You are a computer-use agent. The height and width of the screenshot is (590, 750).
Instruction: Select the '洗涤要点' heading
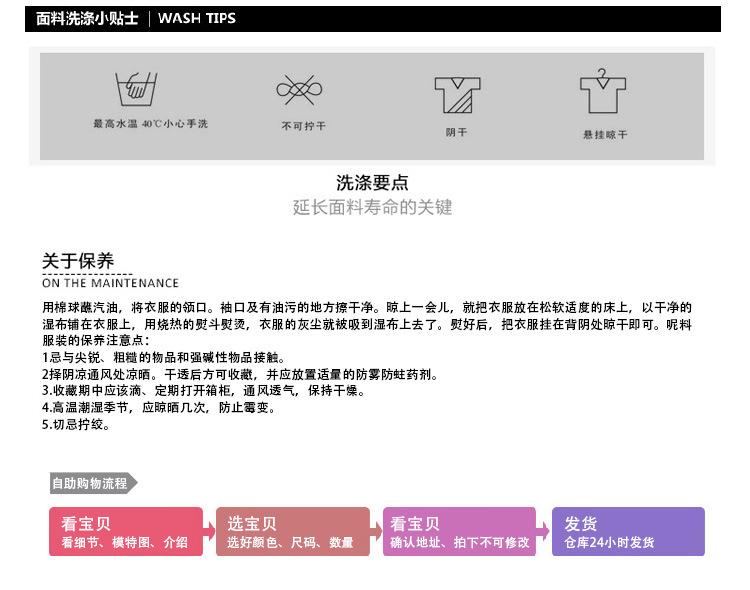click(372, 183)
